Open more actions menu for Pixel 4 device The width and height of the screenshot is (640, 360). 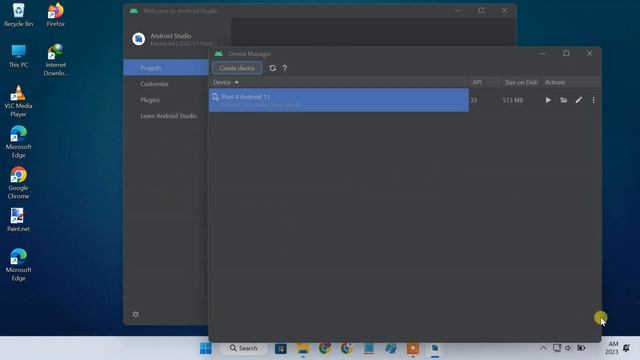pos(593,100)
